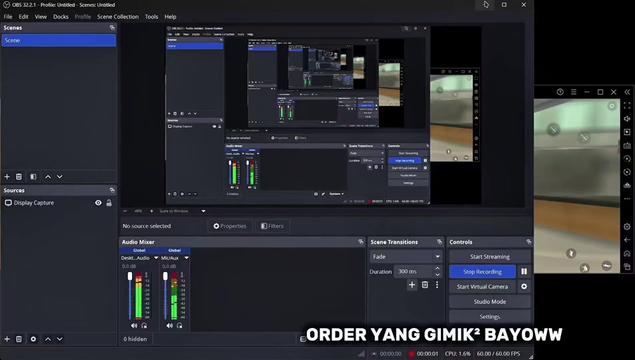Screen dimensions: 635x360
Task: Pause recording with the pause icon
Action: click(524, 271)
